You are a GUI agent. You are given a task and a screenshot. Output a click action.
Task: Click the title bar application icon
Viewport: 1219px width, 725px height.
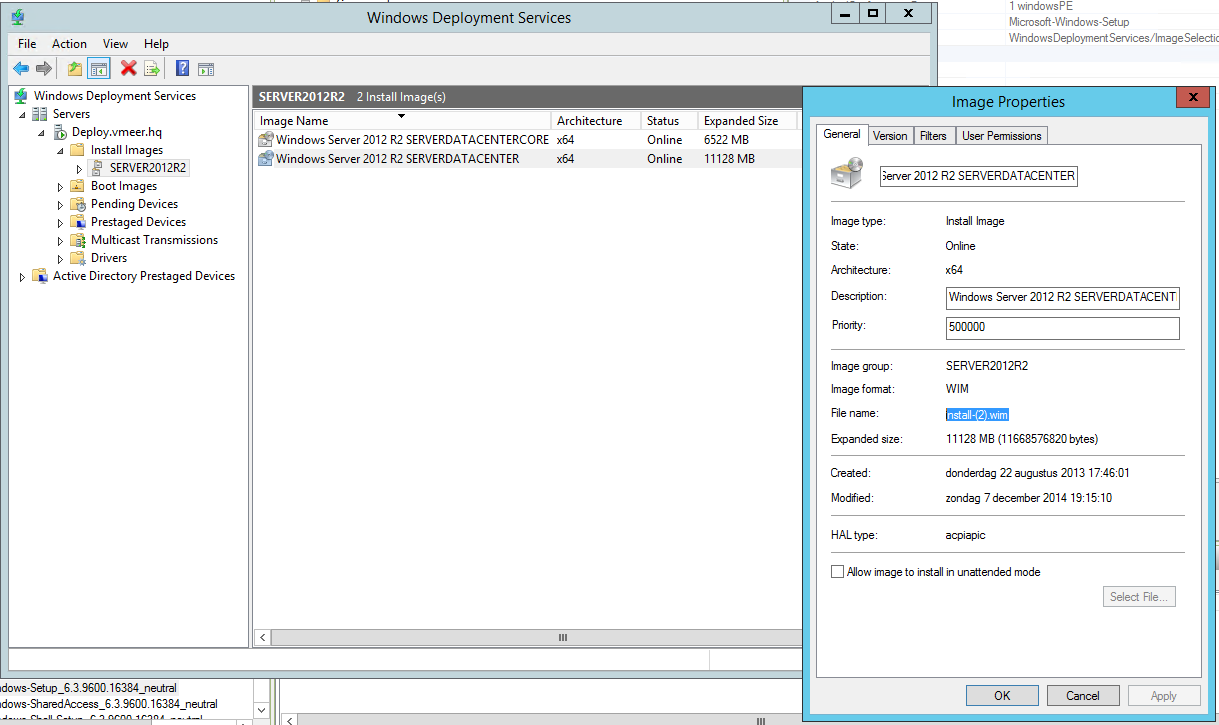18,17
